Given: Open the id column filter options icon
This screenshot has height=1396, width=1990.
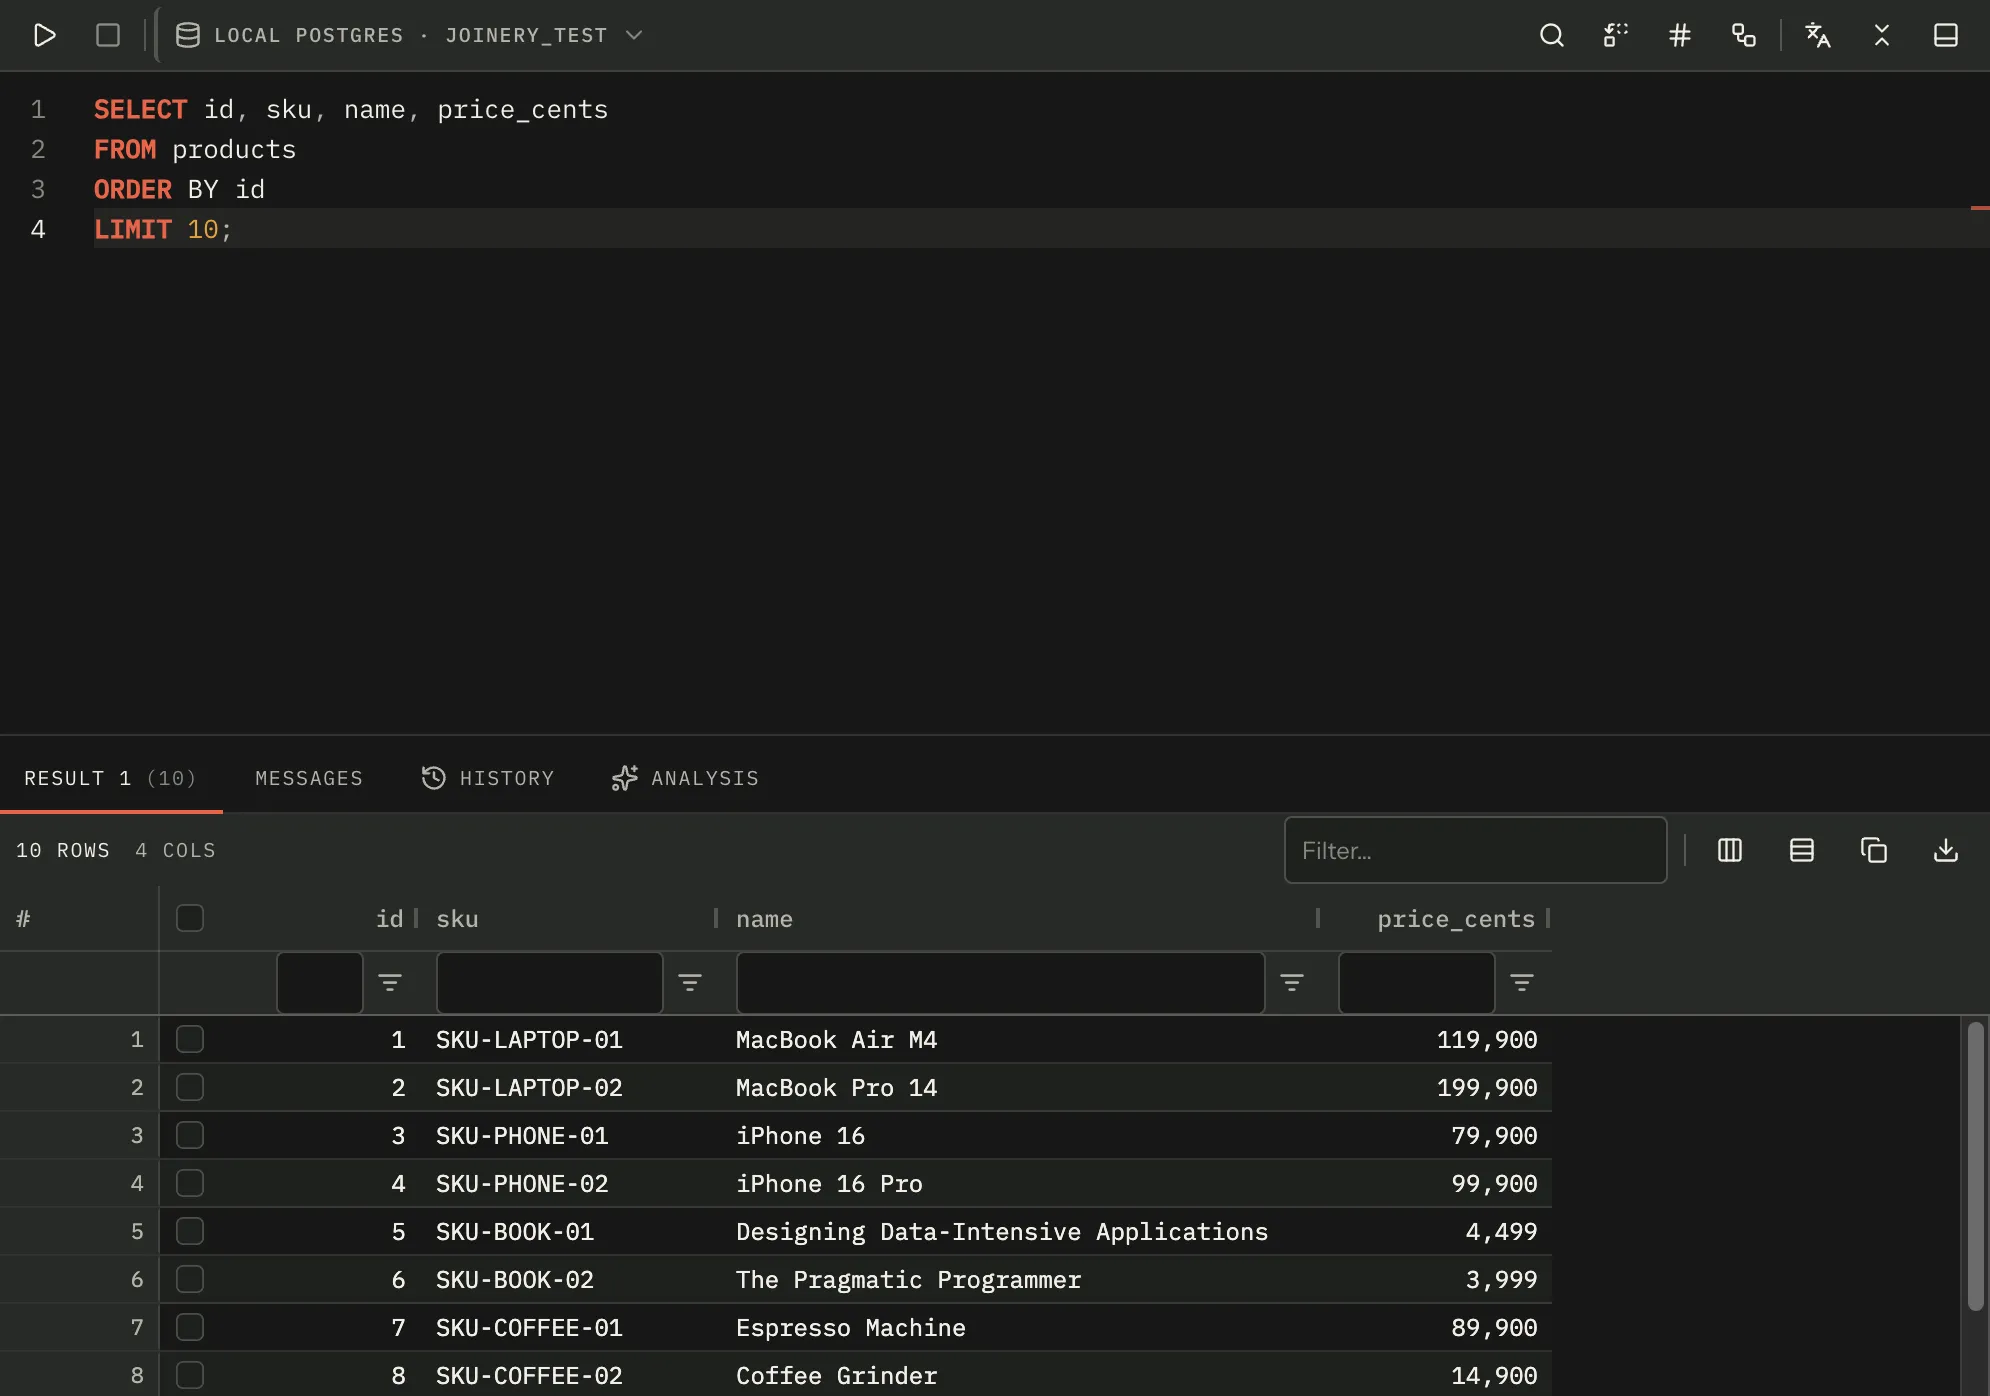Looking at the screenshot, I should [x=390, y=982].
